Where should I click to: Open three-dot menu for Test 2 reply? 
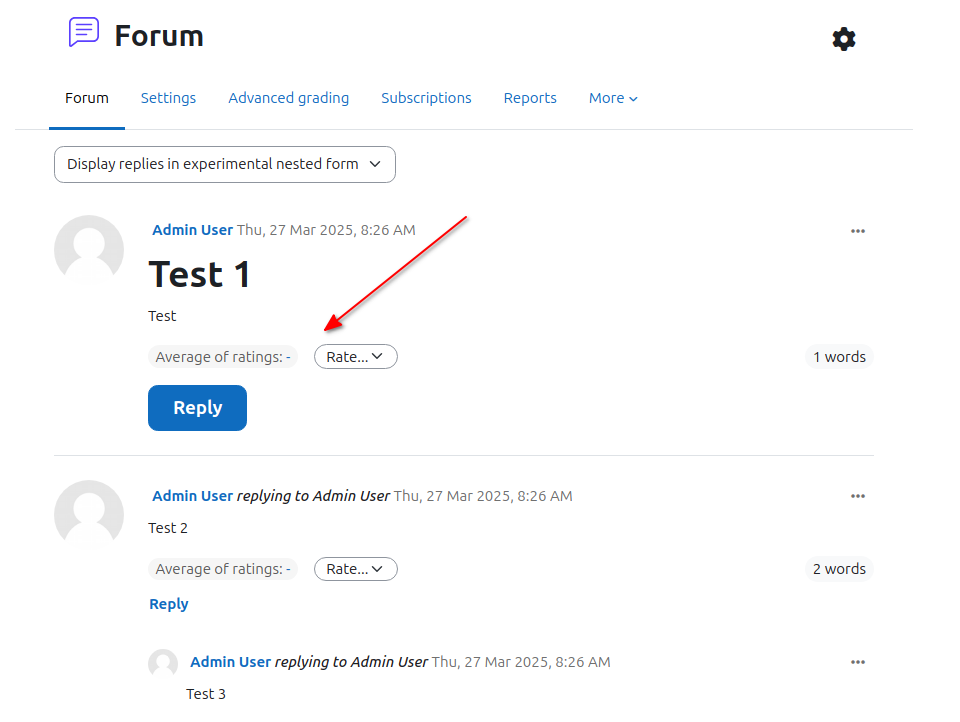click(x=858, y=496)
